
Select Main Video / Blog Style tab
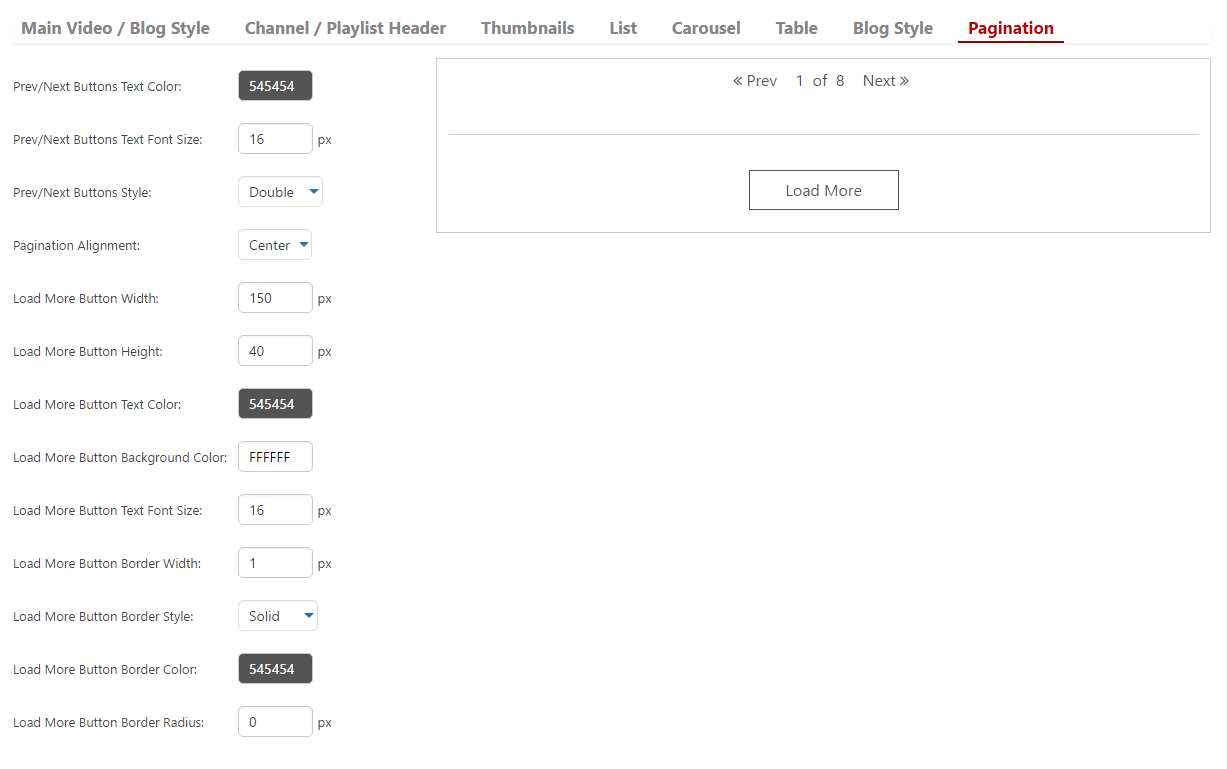tap(115, 28)
